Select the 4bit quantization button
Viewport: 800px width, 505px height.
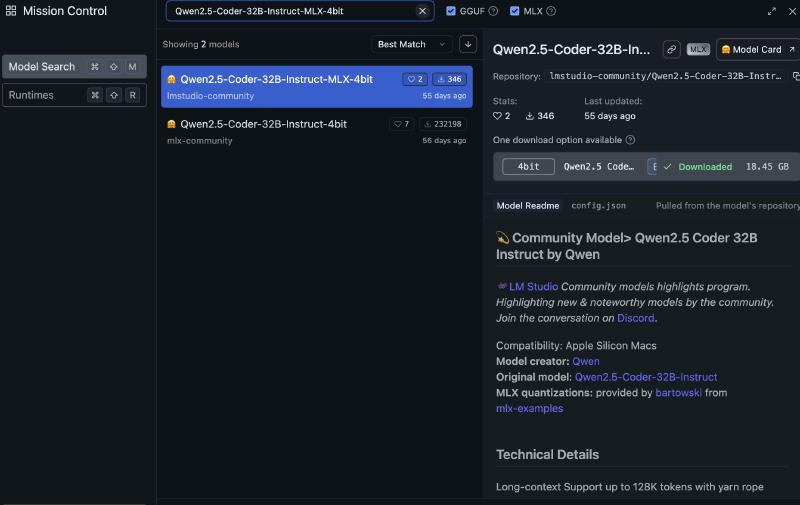pos(528,166)
